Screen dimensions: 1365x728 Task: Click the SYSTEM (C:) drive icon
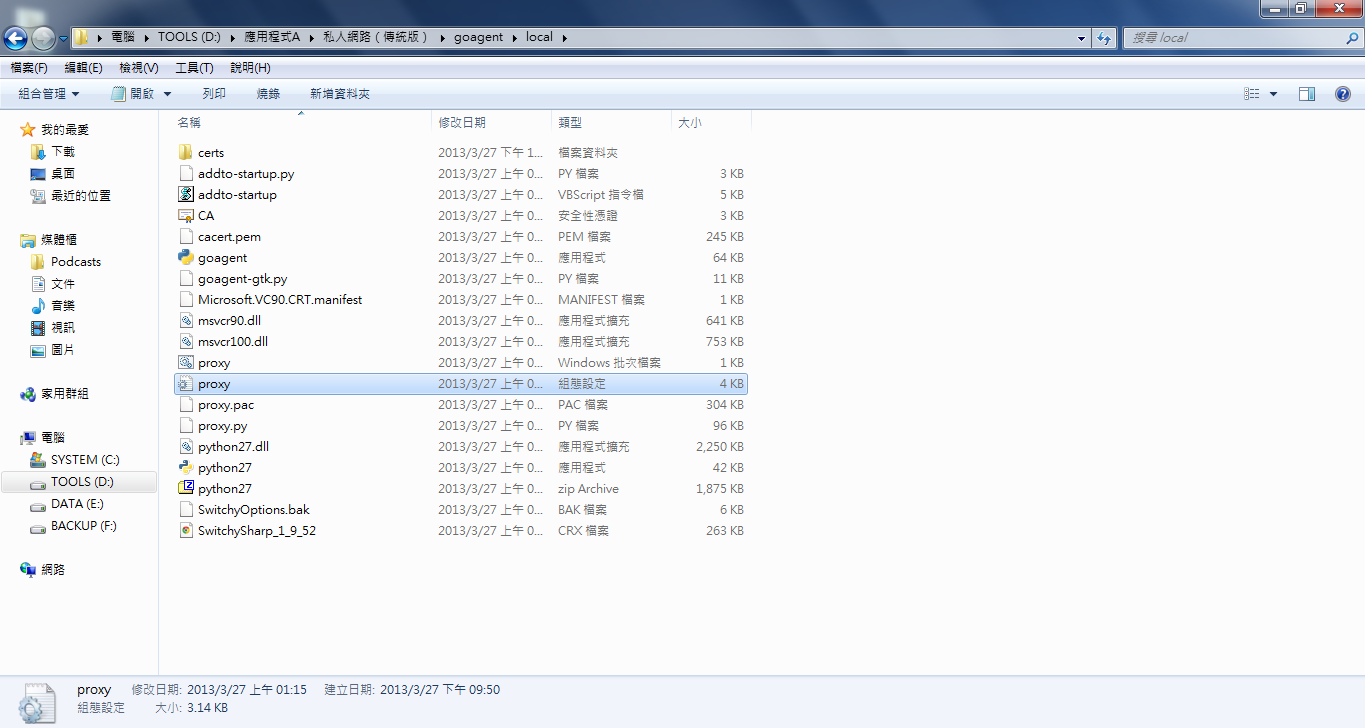[x=38, y=460]
